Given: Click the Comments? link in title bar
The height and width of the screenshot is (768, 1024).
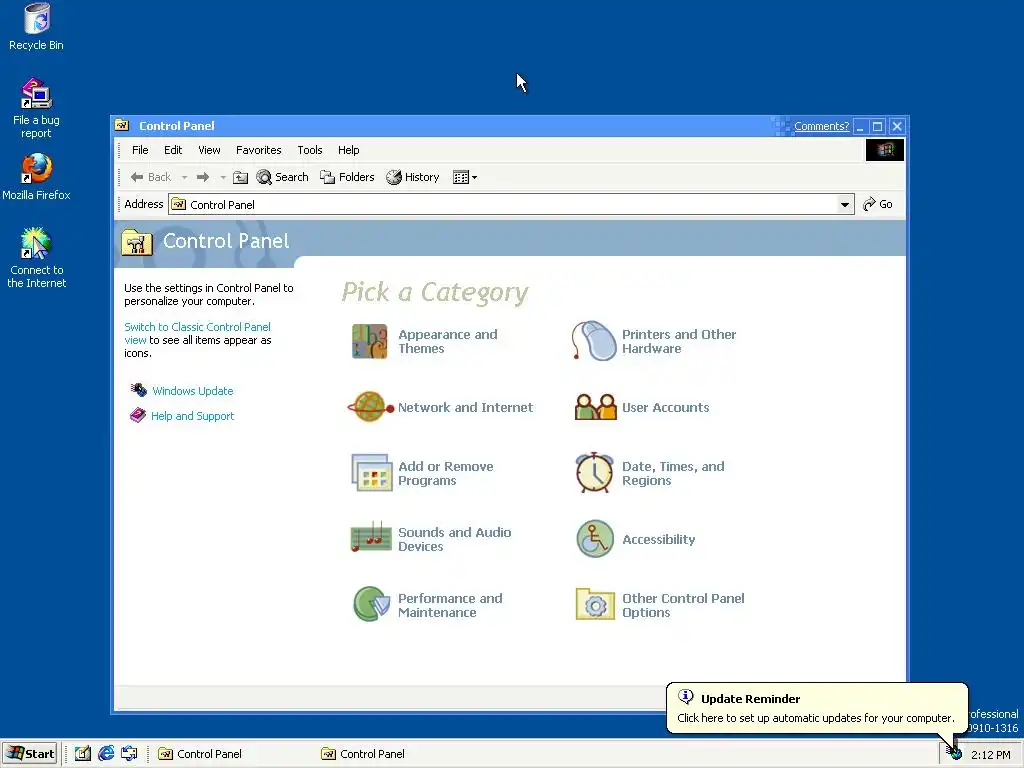Looking at the screenshot, I should click(x=821, y=126).
